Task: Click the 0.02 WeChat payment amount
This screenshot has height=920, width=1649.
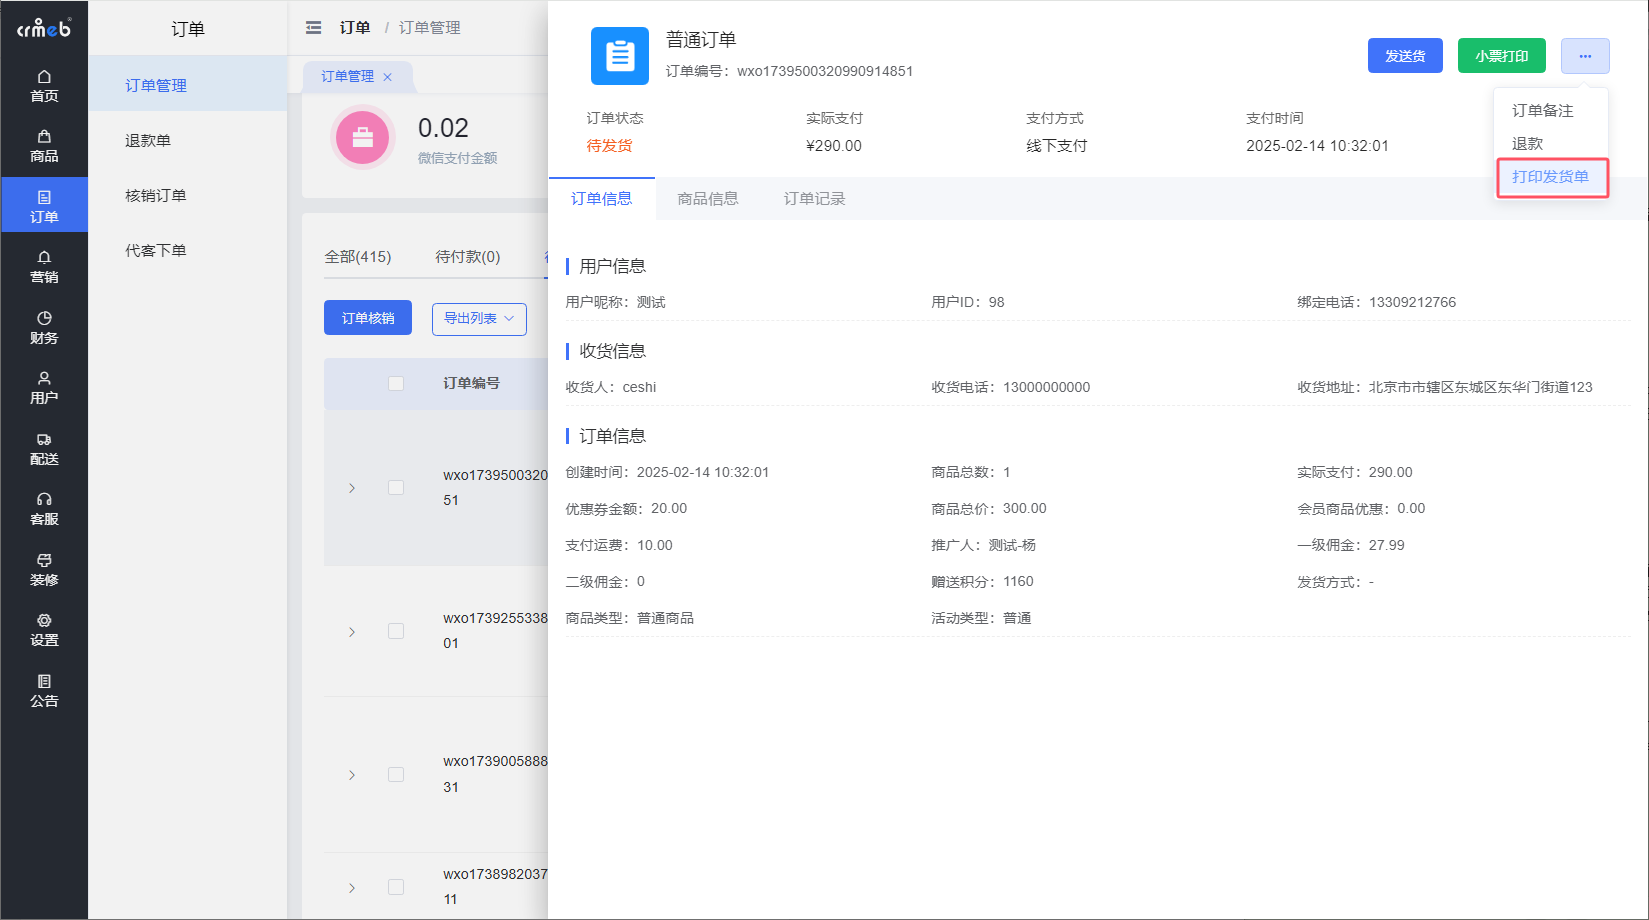Action: 443,128
